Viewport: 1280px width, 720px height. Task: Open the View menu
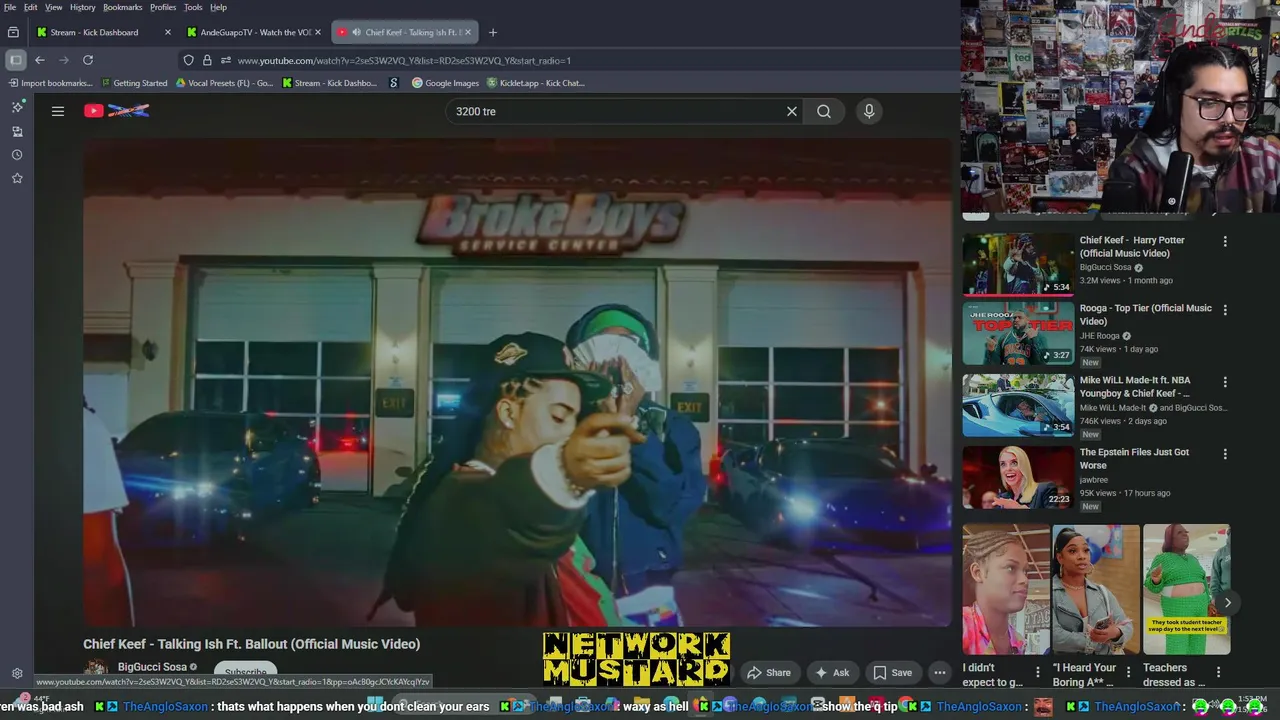tap(54, 7)
